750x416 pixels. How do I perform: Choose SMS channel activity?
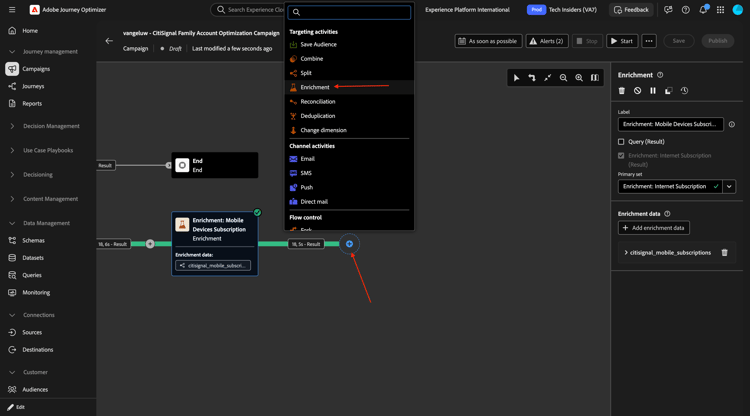[349, 173]
